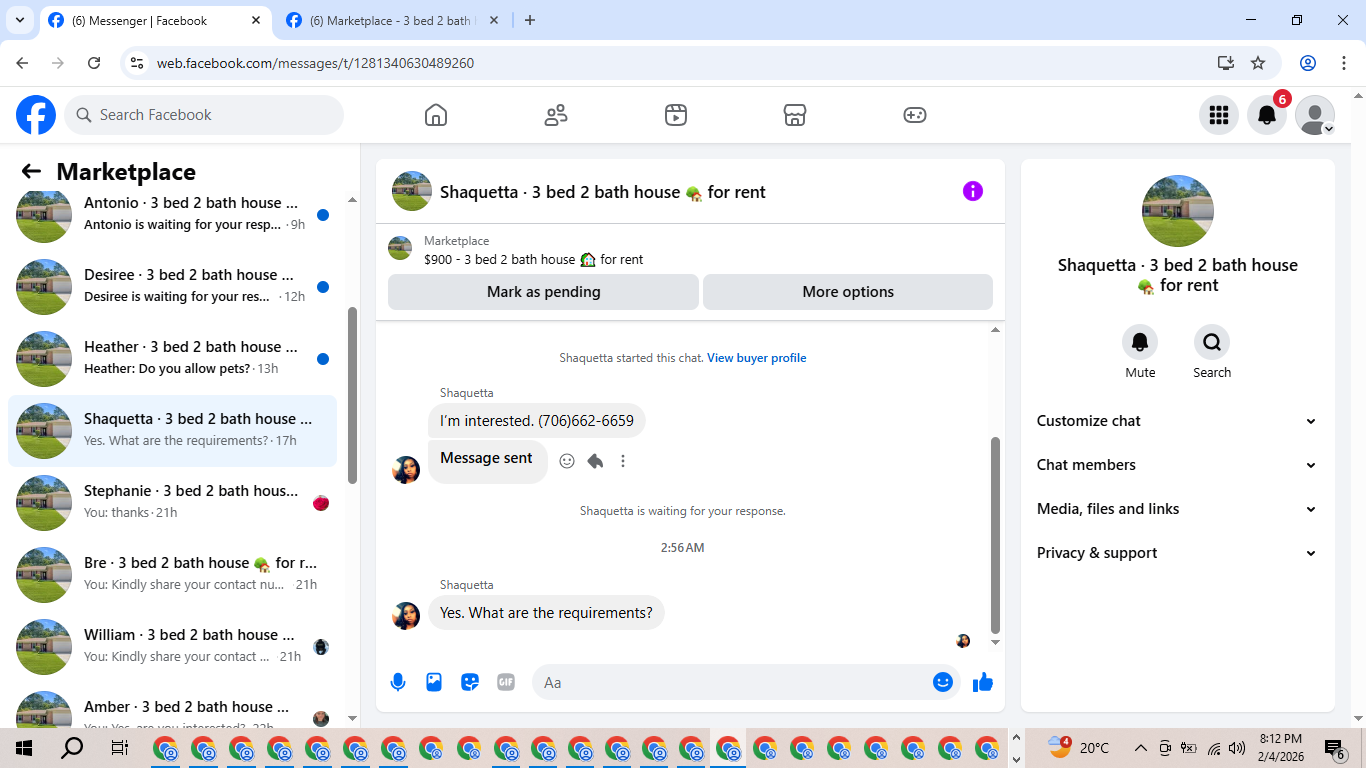The height and width of the screenshot is (768, 1366).
Task: Open Heather's conversation about pets
Action: point(172,359)
